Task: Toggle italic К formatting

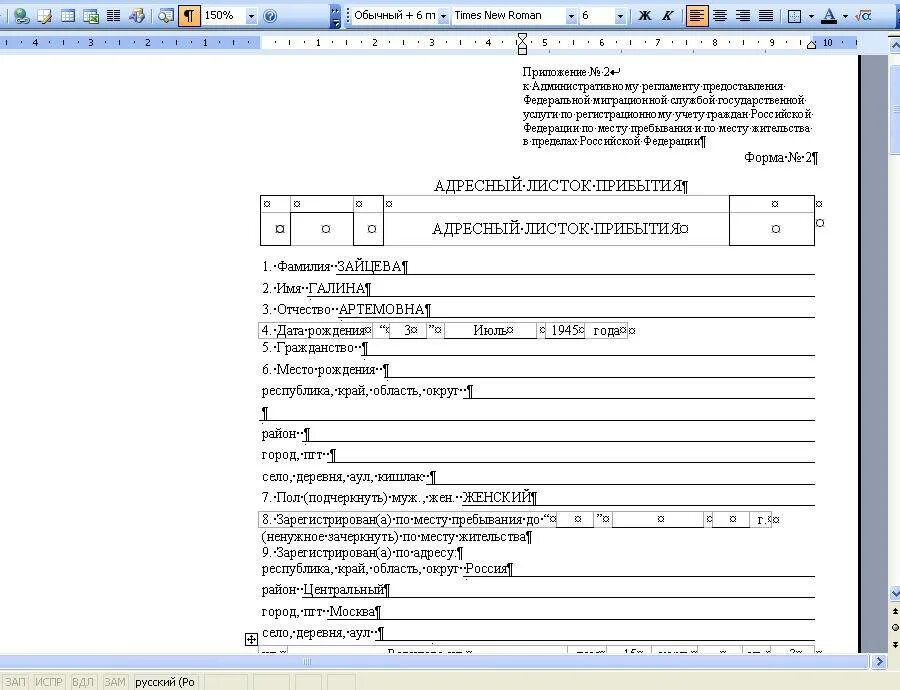Action: (667, 15)
